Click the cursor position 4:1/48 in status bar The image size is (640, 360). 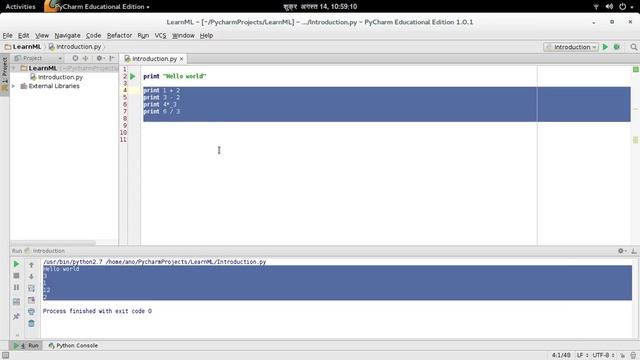(561, 356)
